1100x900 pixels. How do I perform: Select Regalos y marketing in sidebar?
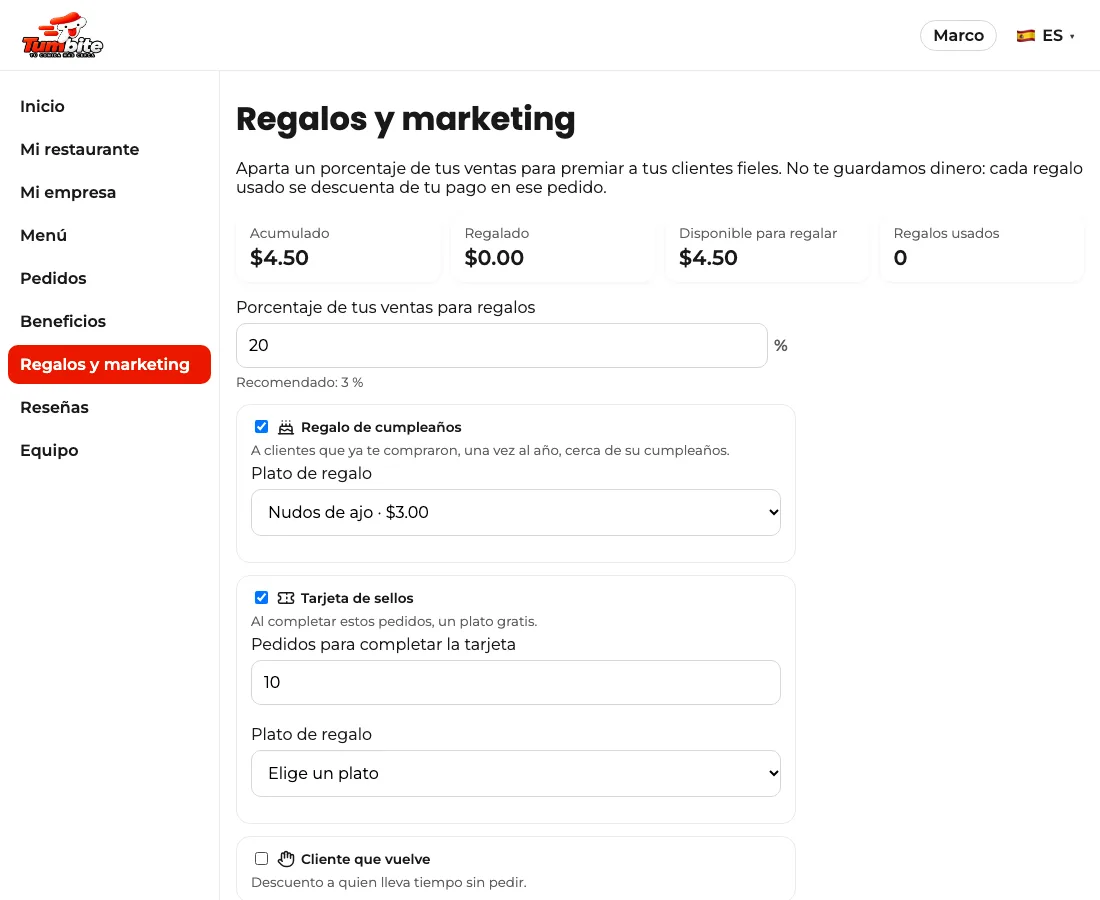[109, 364]
